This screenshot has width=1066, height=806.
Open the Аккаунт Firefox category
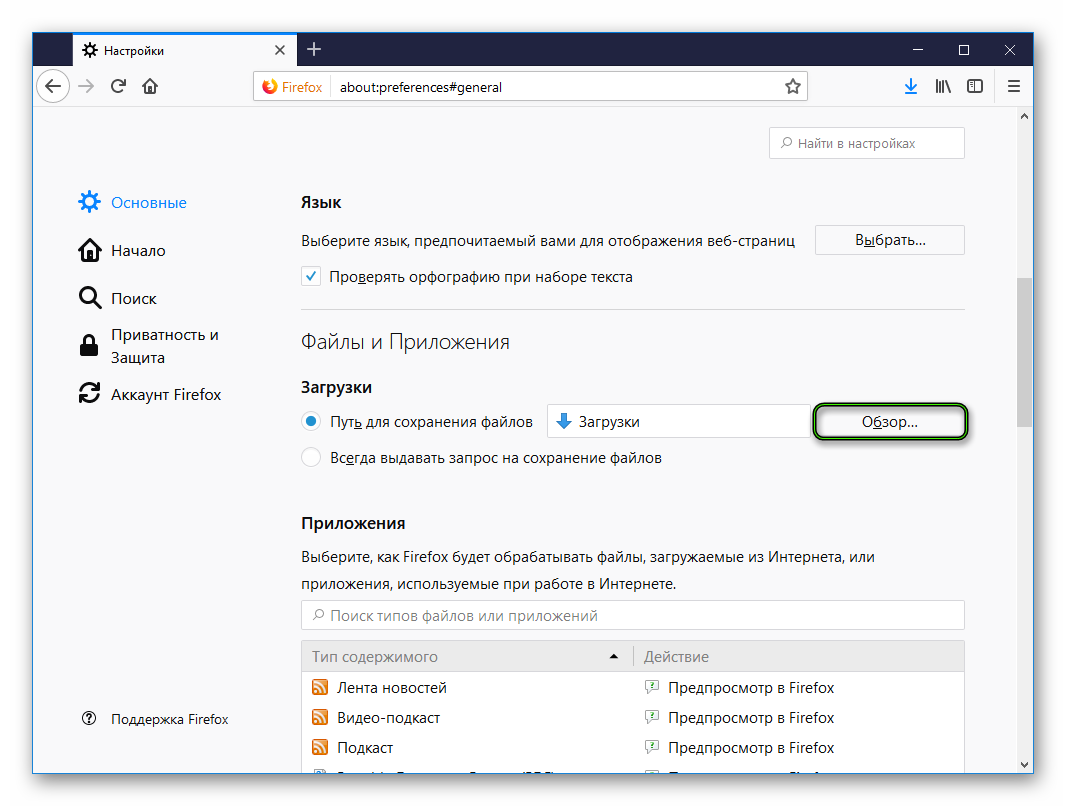[150, 394]
